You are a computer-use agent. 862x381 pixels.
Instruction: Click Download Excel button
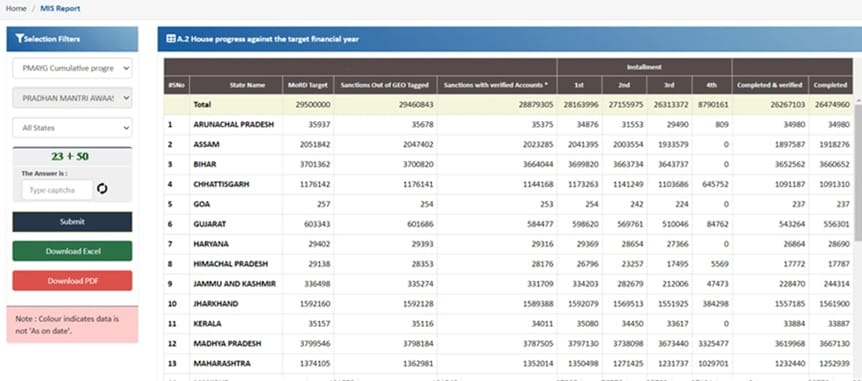click(72, 251)
